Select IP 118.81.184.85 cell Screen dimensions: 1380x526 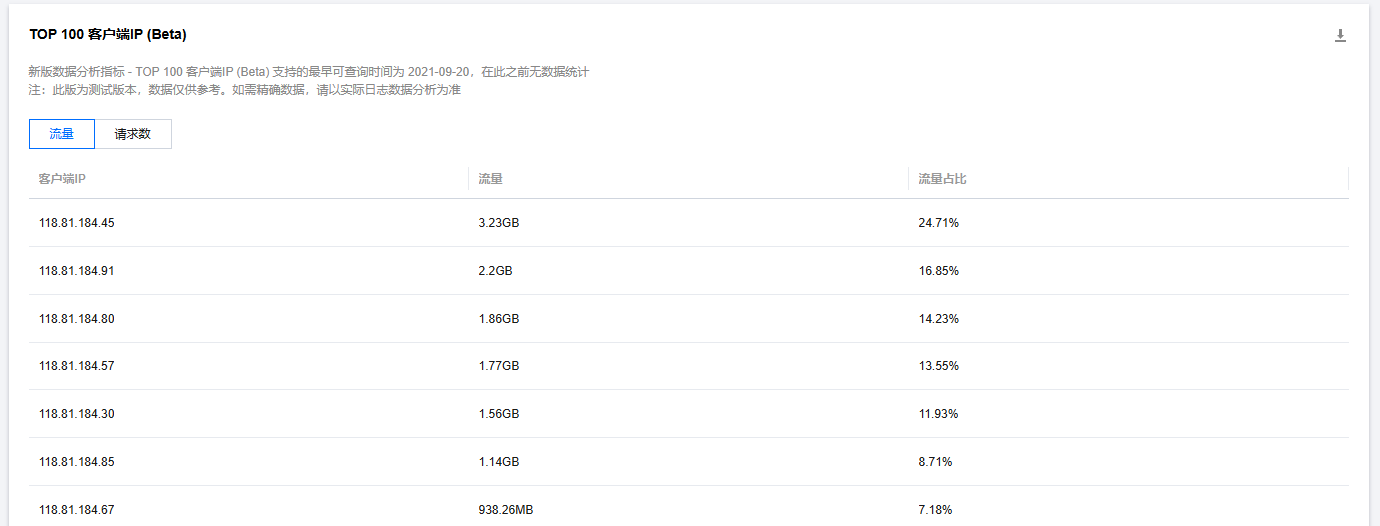click(x=77, y=462)
